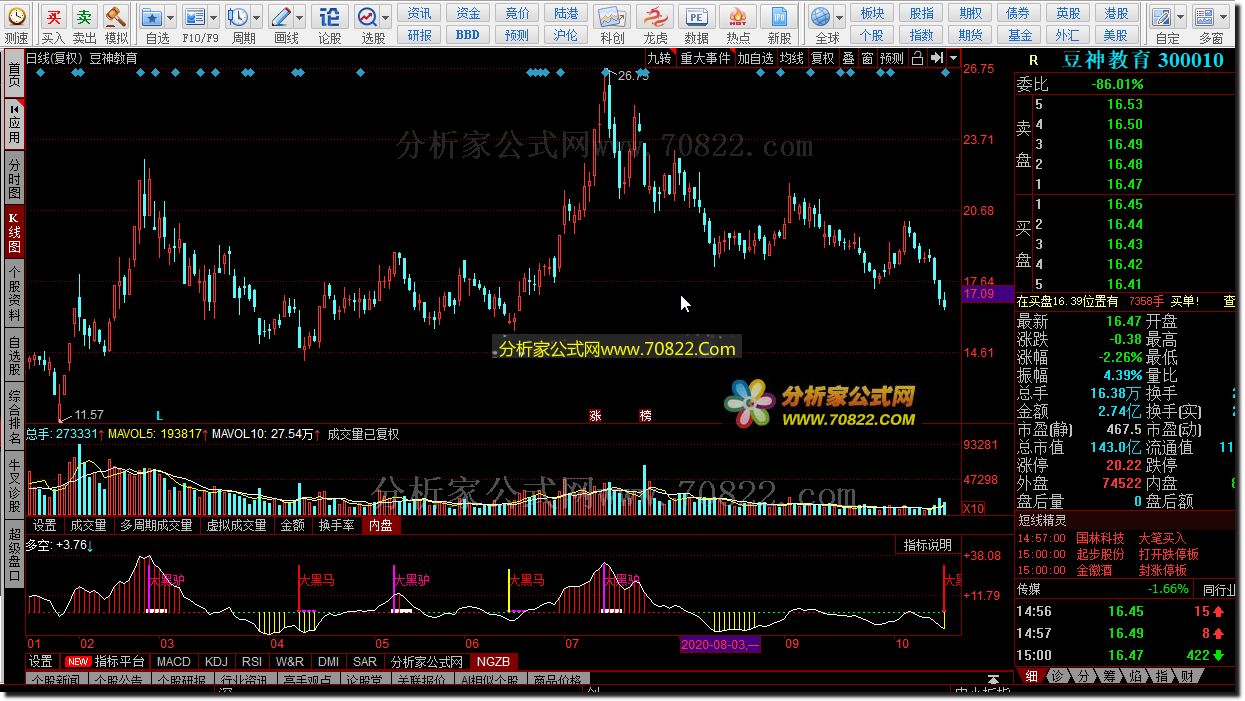Expand the 选股 dropdown arrow

pos(386,17)
